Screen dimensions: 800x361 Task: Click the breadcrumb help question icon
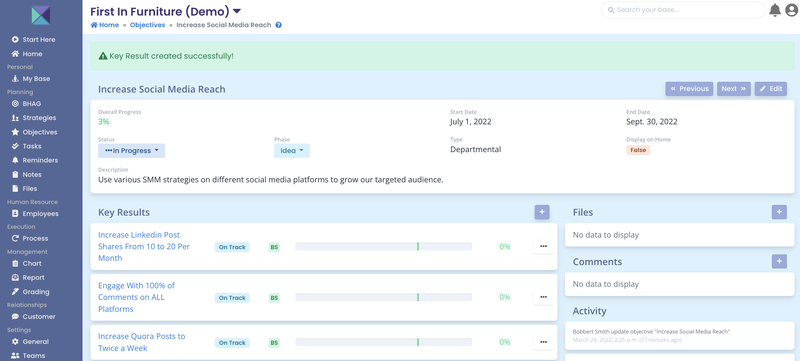[279, 25]
